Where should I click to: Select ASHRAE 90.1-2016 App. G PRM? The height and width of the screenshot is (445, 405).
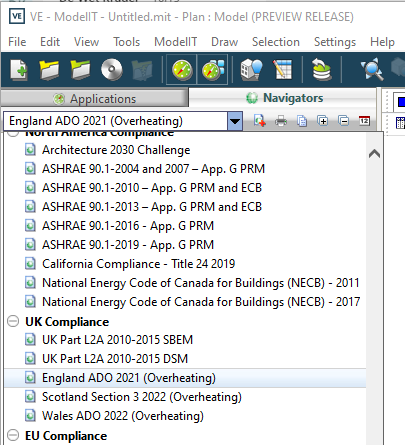tap(128, 226)
